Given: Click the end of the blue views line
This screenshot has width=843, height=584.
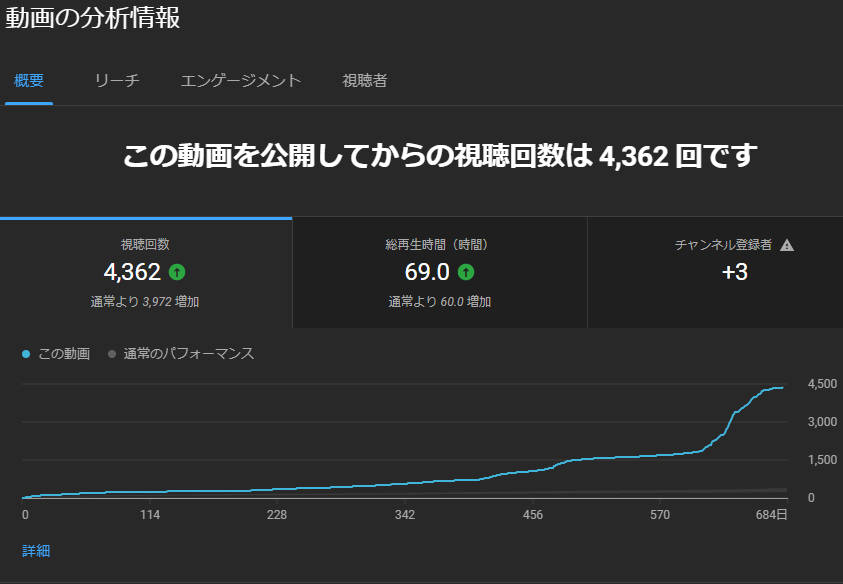Looking at the screenshot, I should (x=782, y=387).
